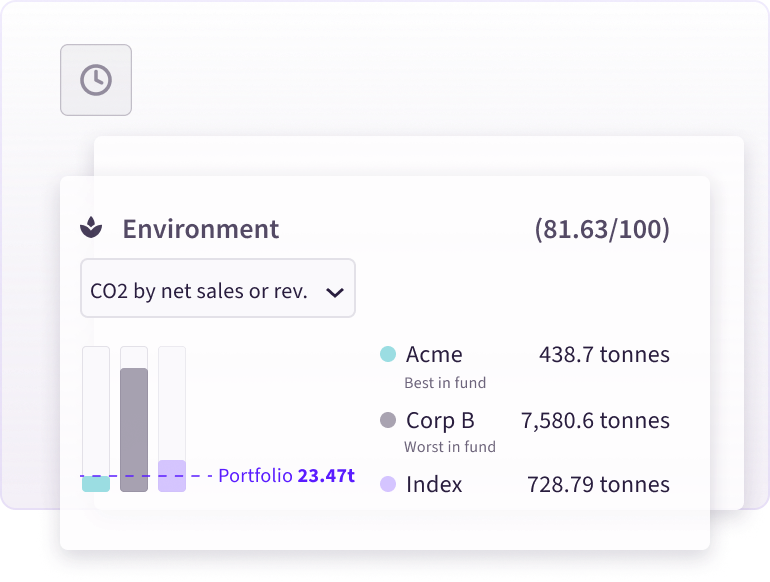Select the Index bar in chart

172,476
